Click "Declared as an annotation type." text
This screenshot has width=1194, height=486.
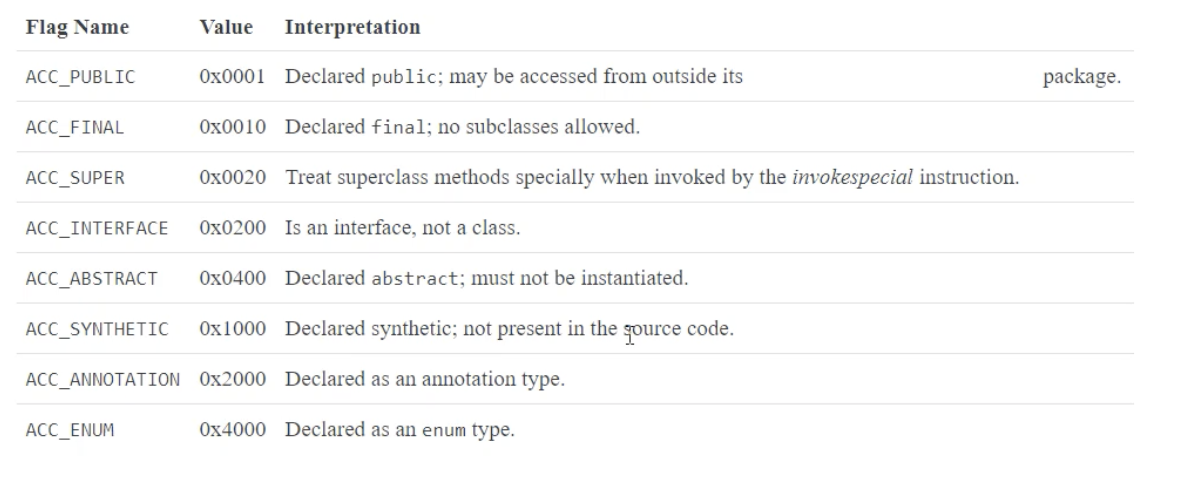(x=424, y=380)
